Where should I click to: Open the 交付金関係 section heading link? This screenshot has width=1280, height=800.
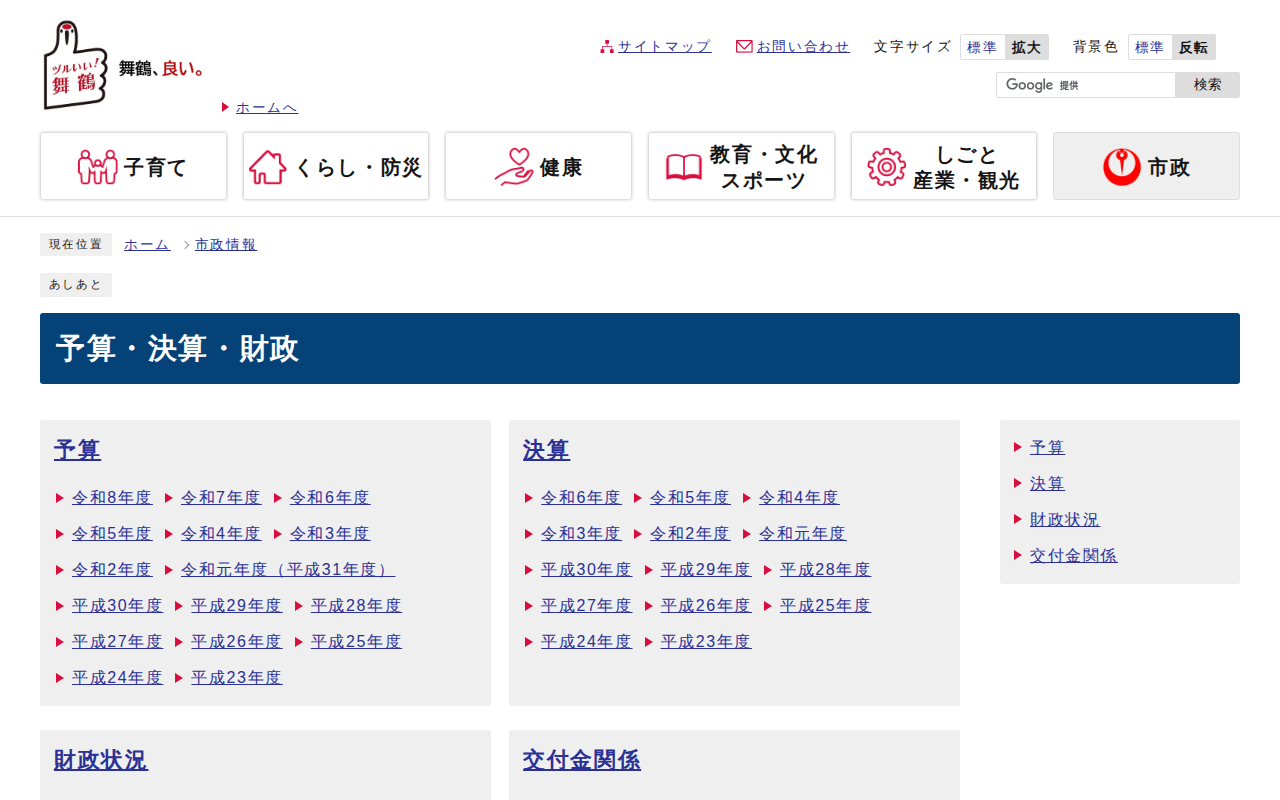582,760
